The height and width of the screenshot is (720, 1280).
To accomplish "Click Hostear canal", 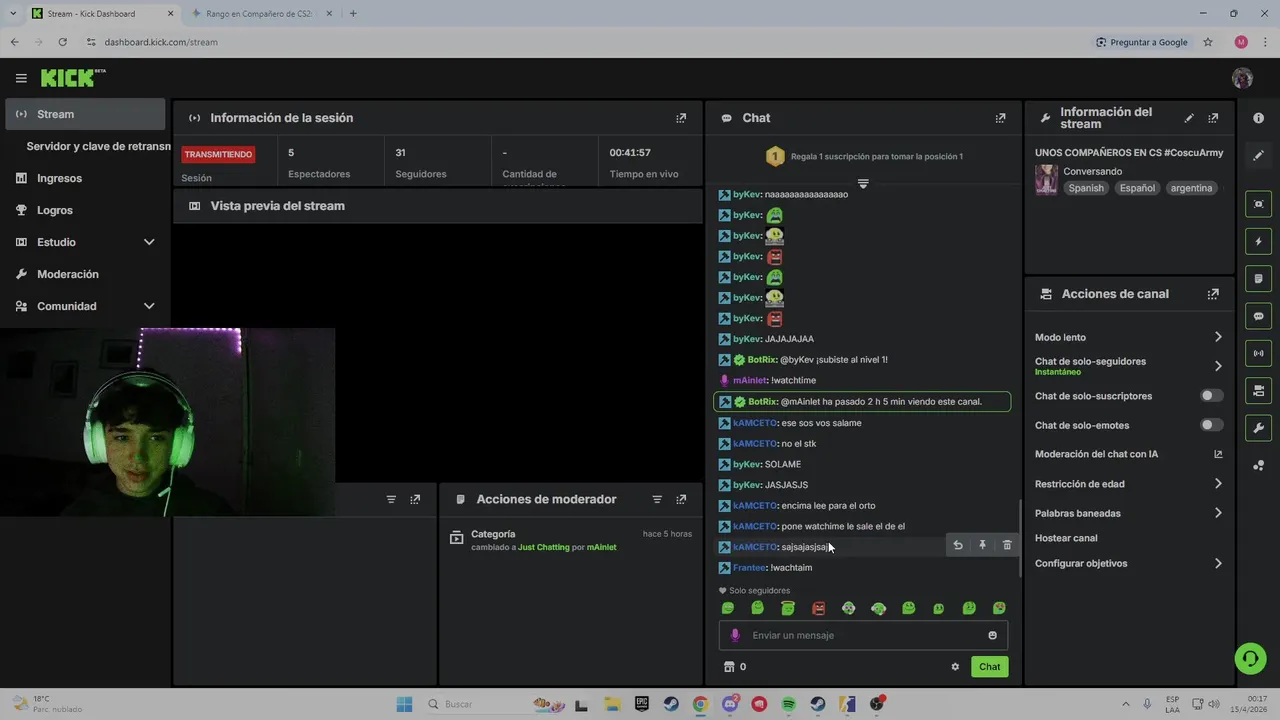I will coord(1066,538).
